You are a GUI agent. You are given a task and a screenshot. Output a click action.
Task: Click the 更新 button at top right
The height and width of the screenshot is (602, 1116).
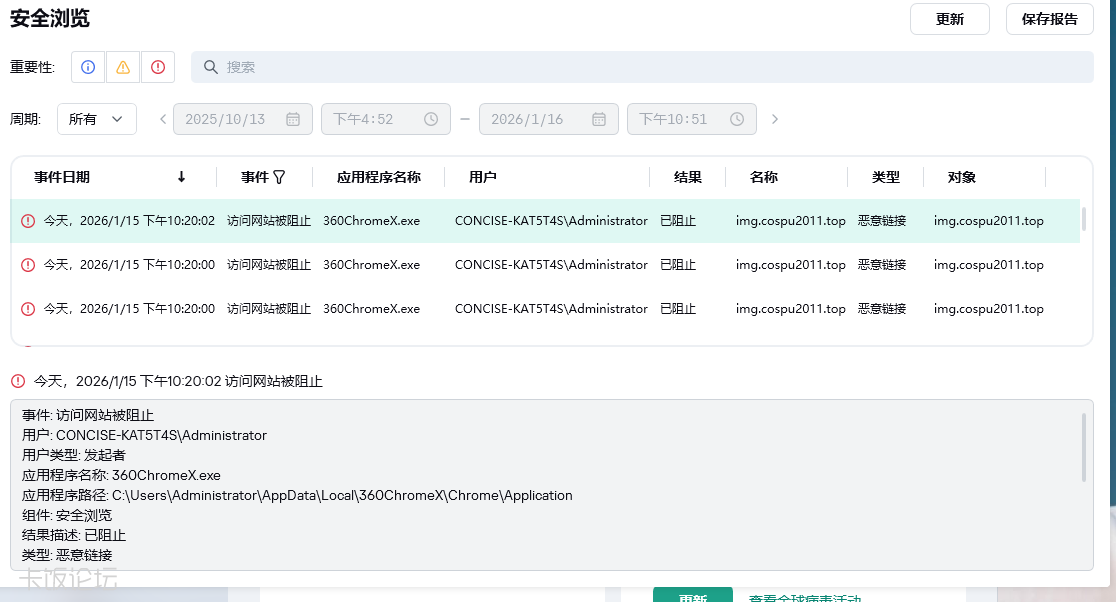(x=949, y=19)
